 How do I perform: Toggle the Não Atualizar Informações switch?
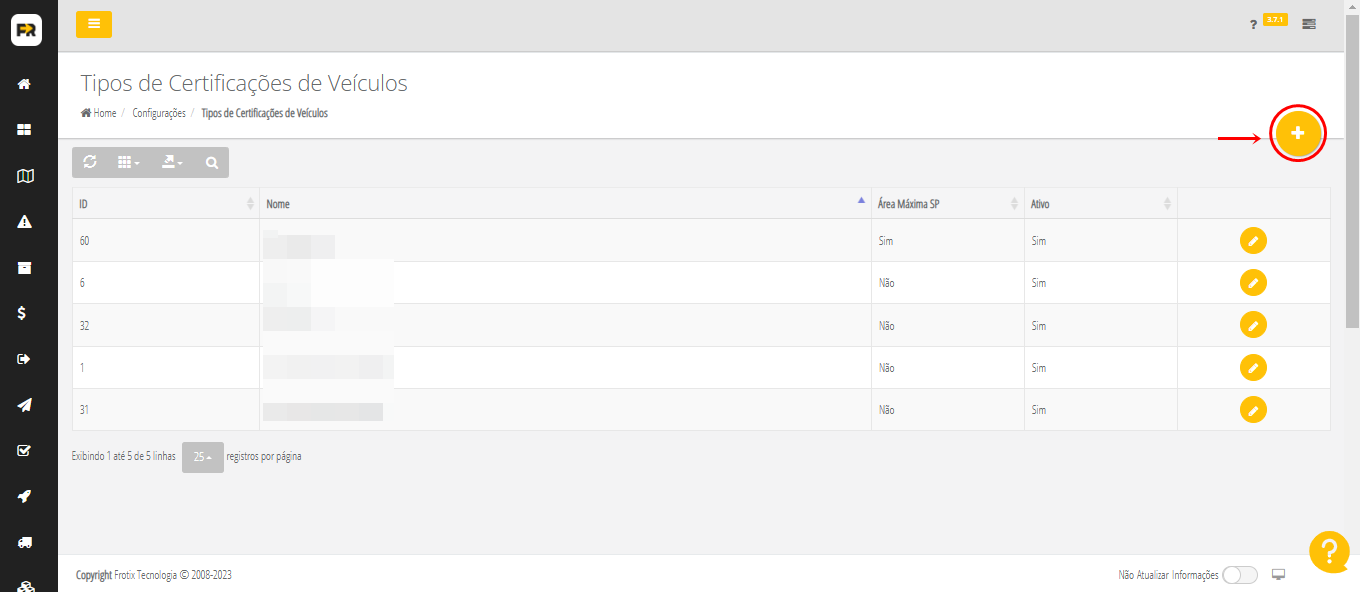point(1239,575)
